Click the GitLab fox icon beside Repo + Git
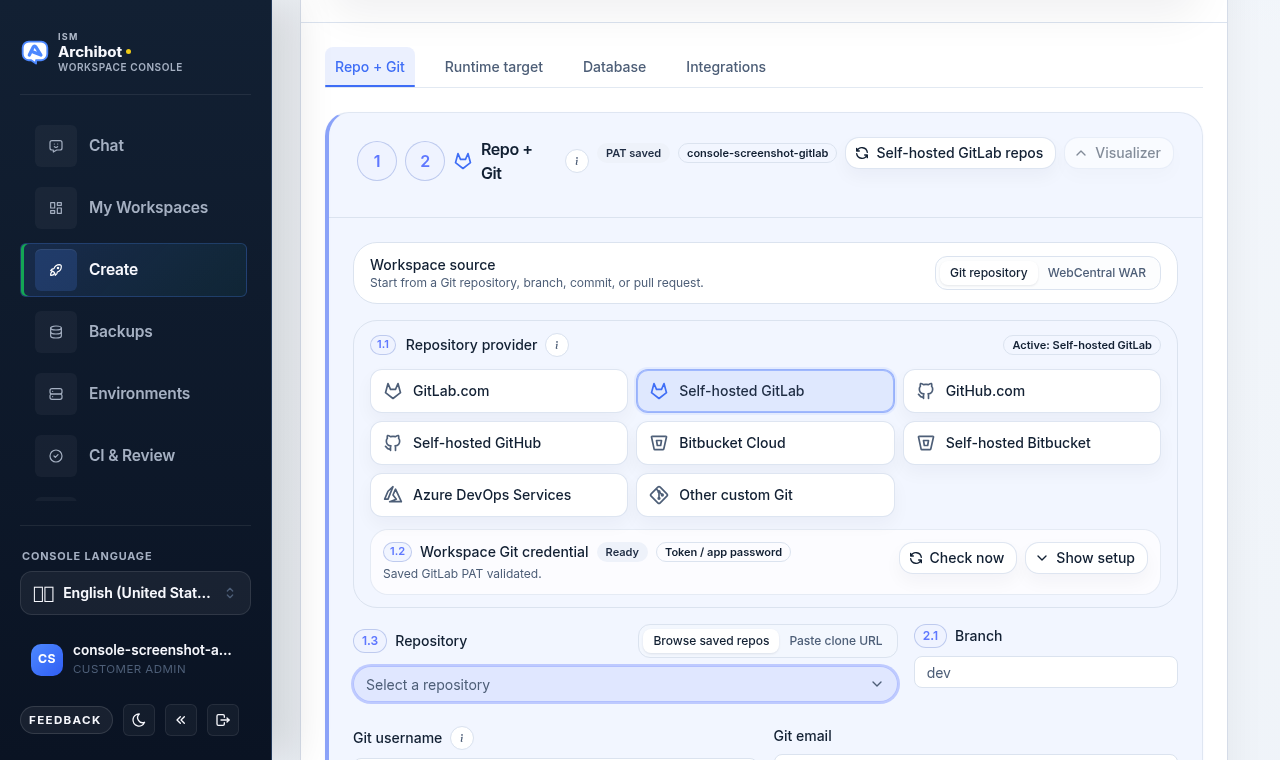 (463, 161)
